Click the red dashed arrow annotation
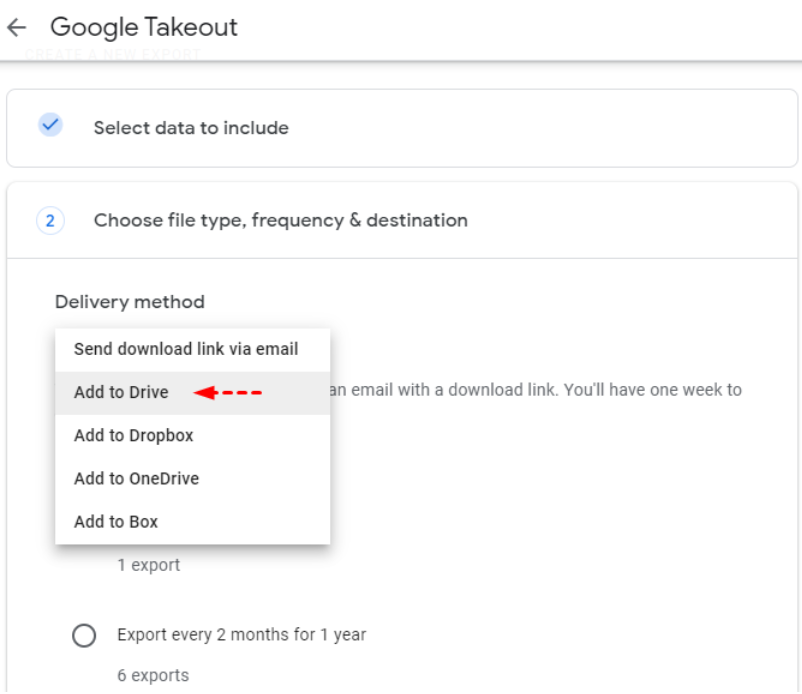802x694 pixels. click(x=228, y=393)
